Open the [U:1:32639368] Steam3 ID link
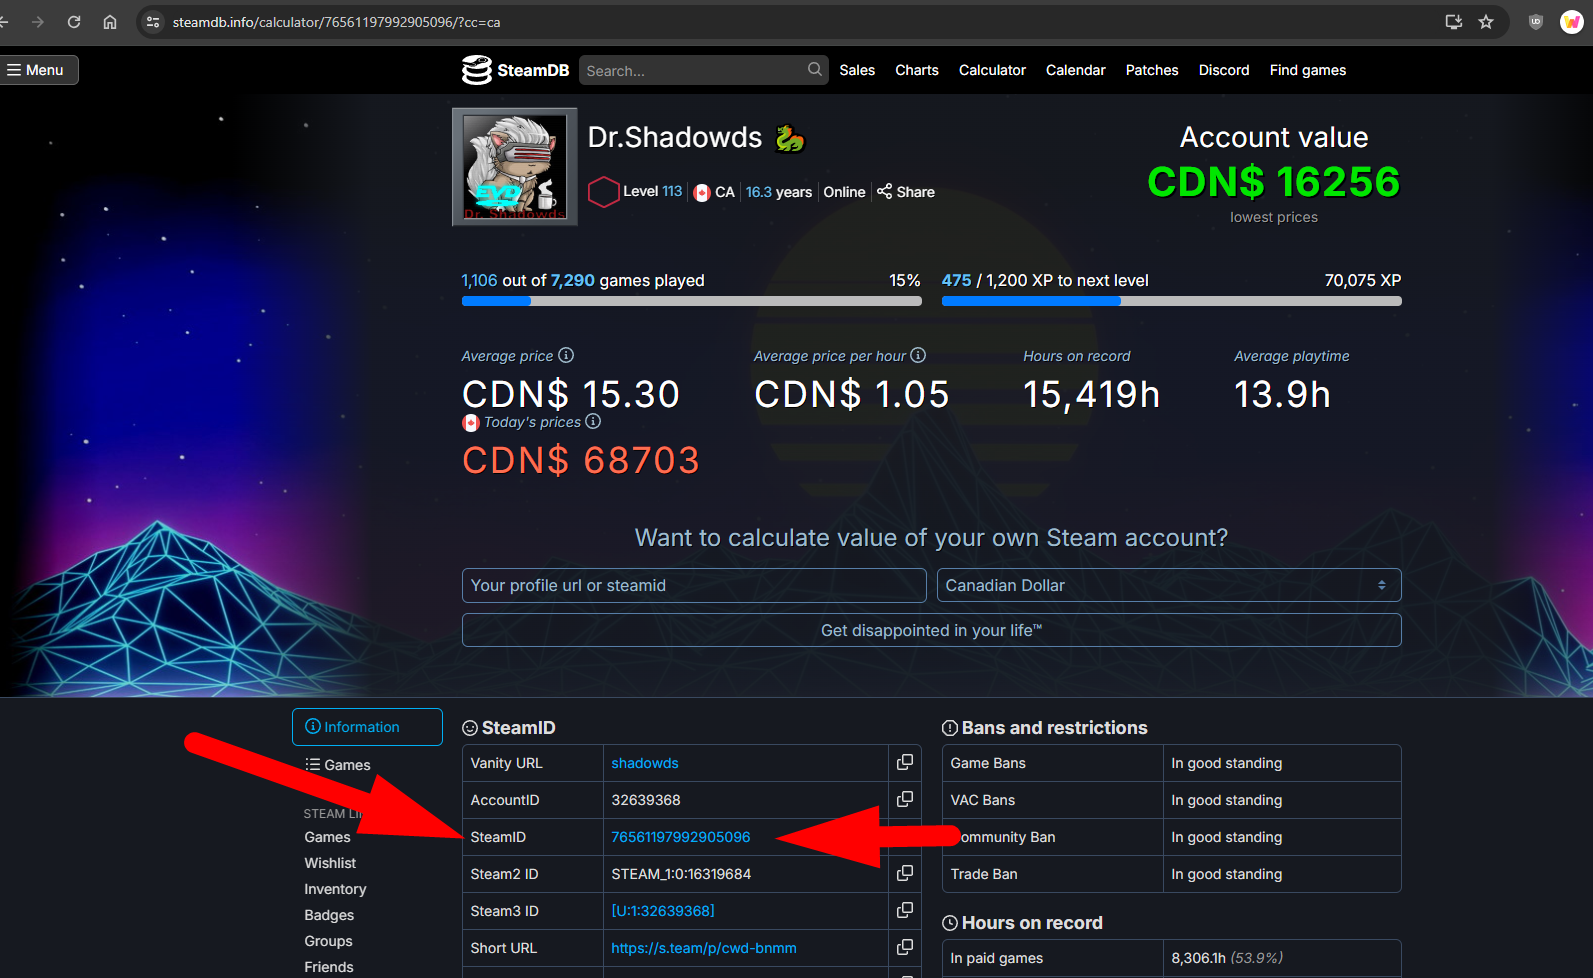1593x978 pixels. pyautogui.click(x=663, y=911)
